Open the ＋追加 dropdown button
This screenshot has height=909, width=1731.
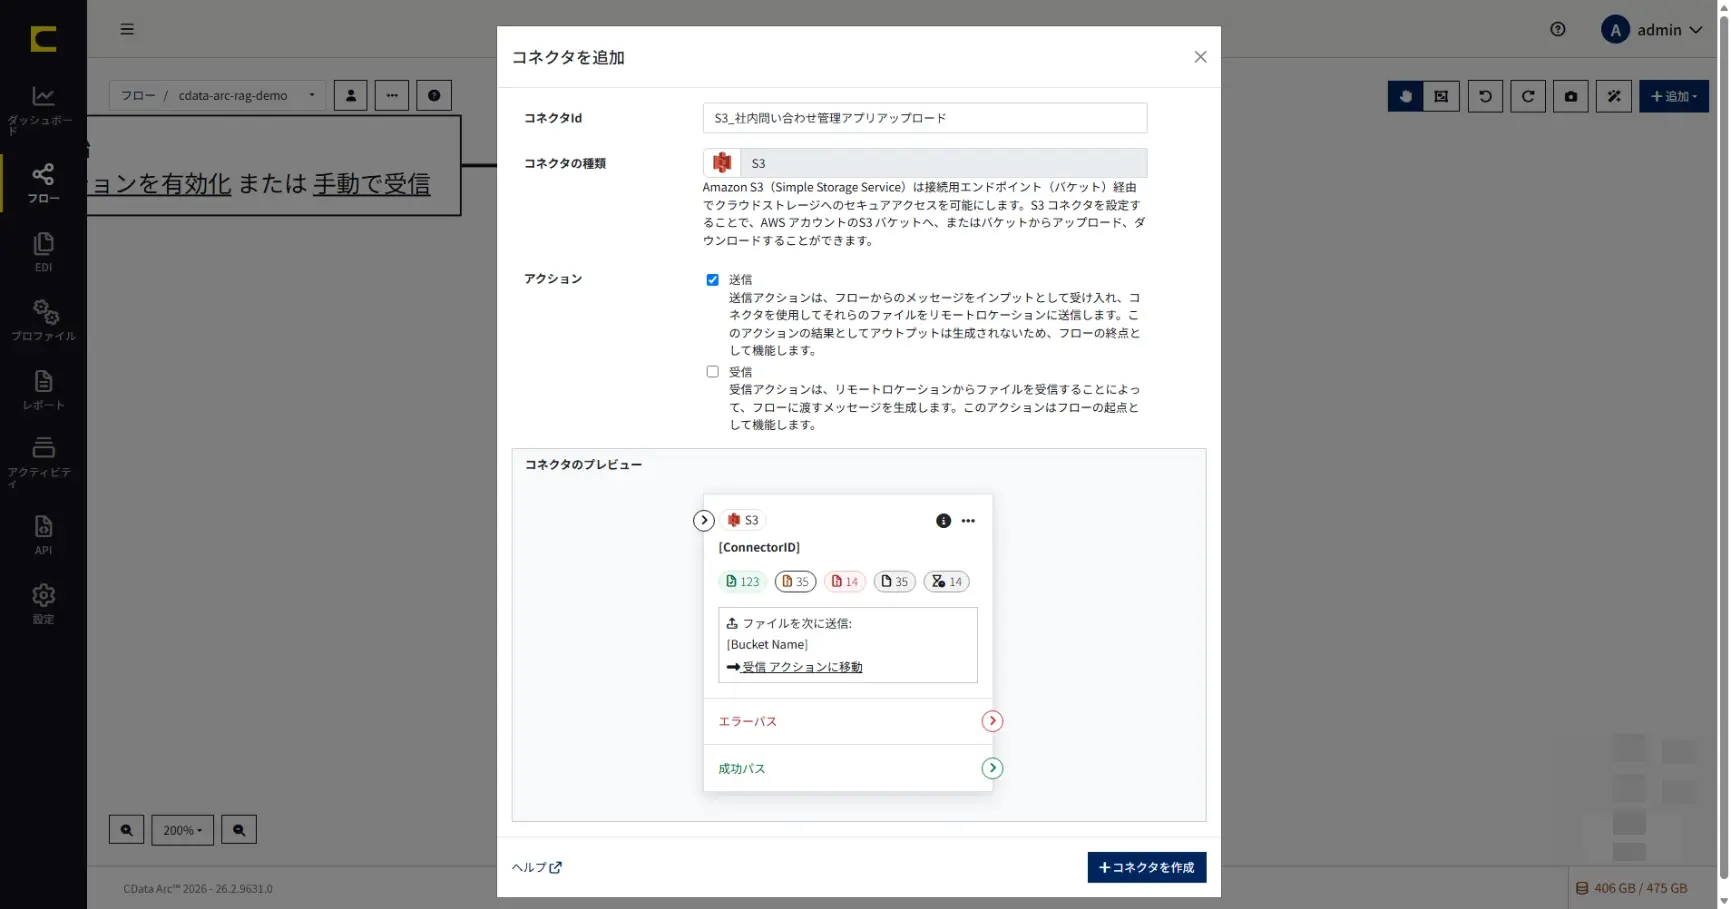(1674, 96)
